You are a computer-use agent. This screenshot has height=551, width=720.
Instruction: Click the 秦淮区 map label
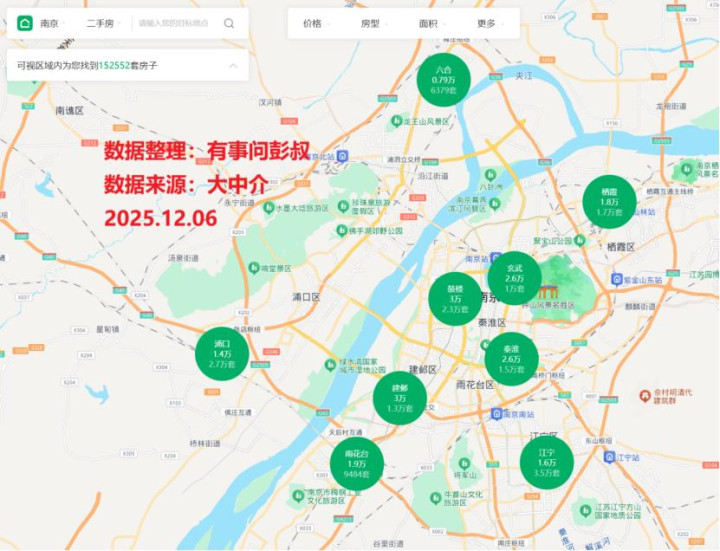coord(492,323)
